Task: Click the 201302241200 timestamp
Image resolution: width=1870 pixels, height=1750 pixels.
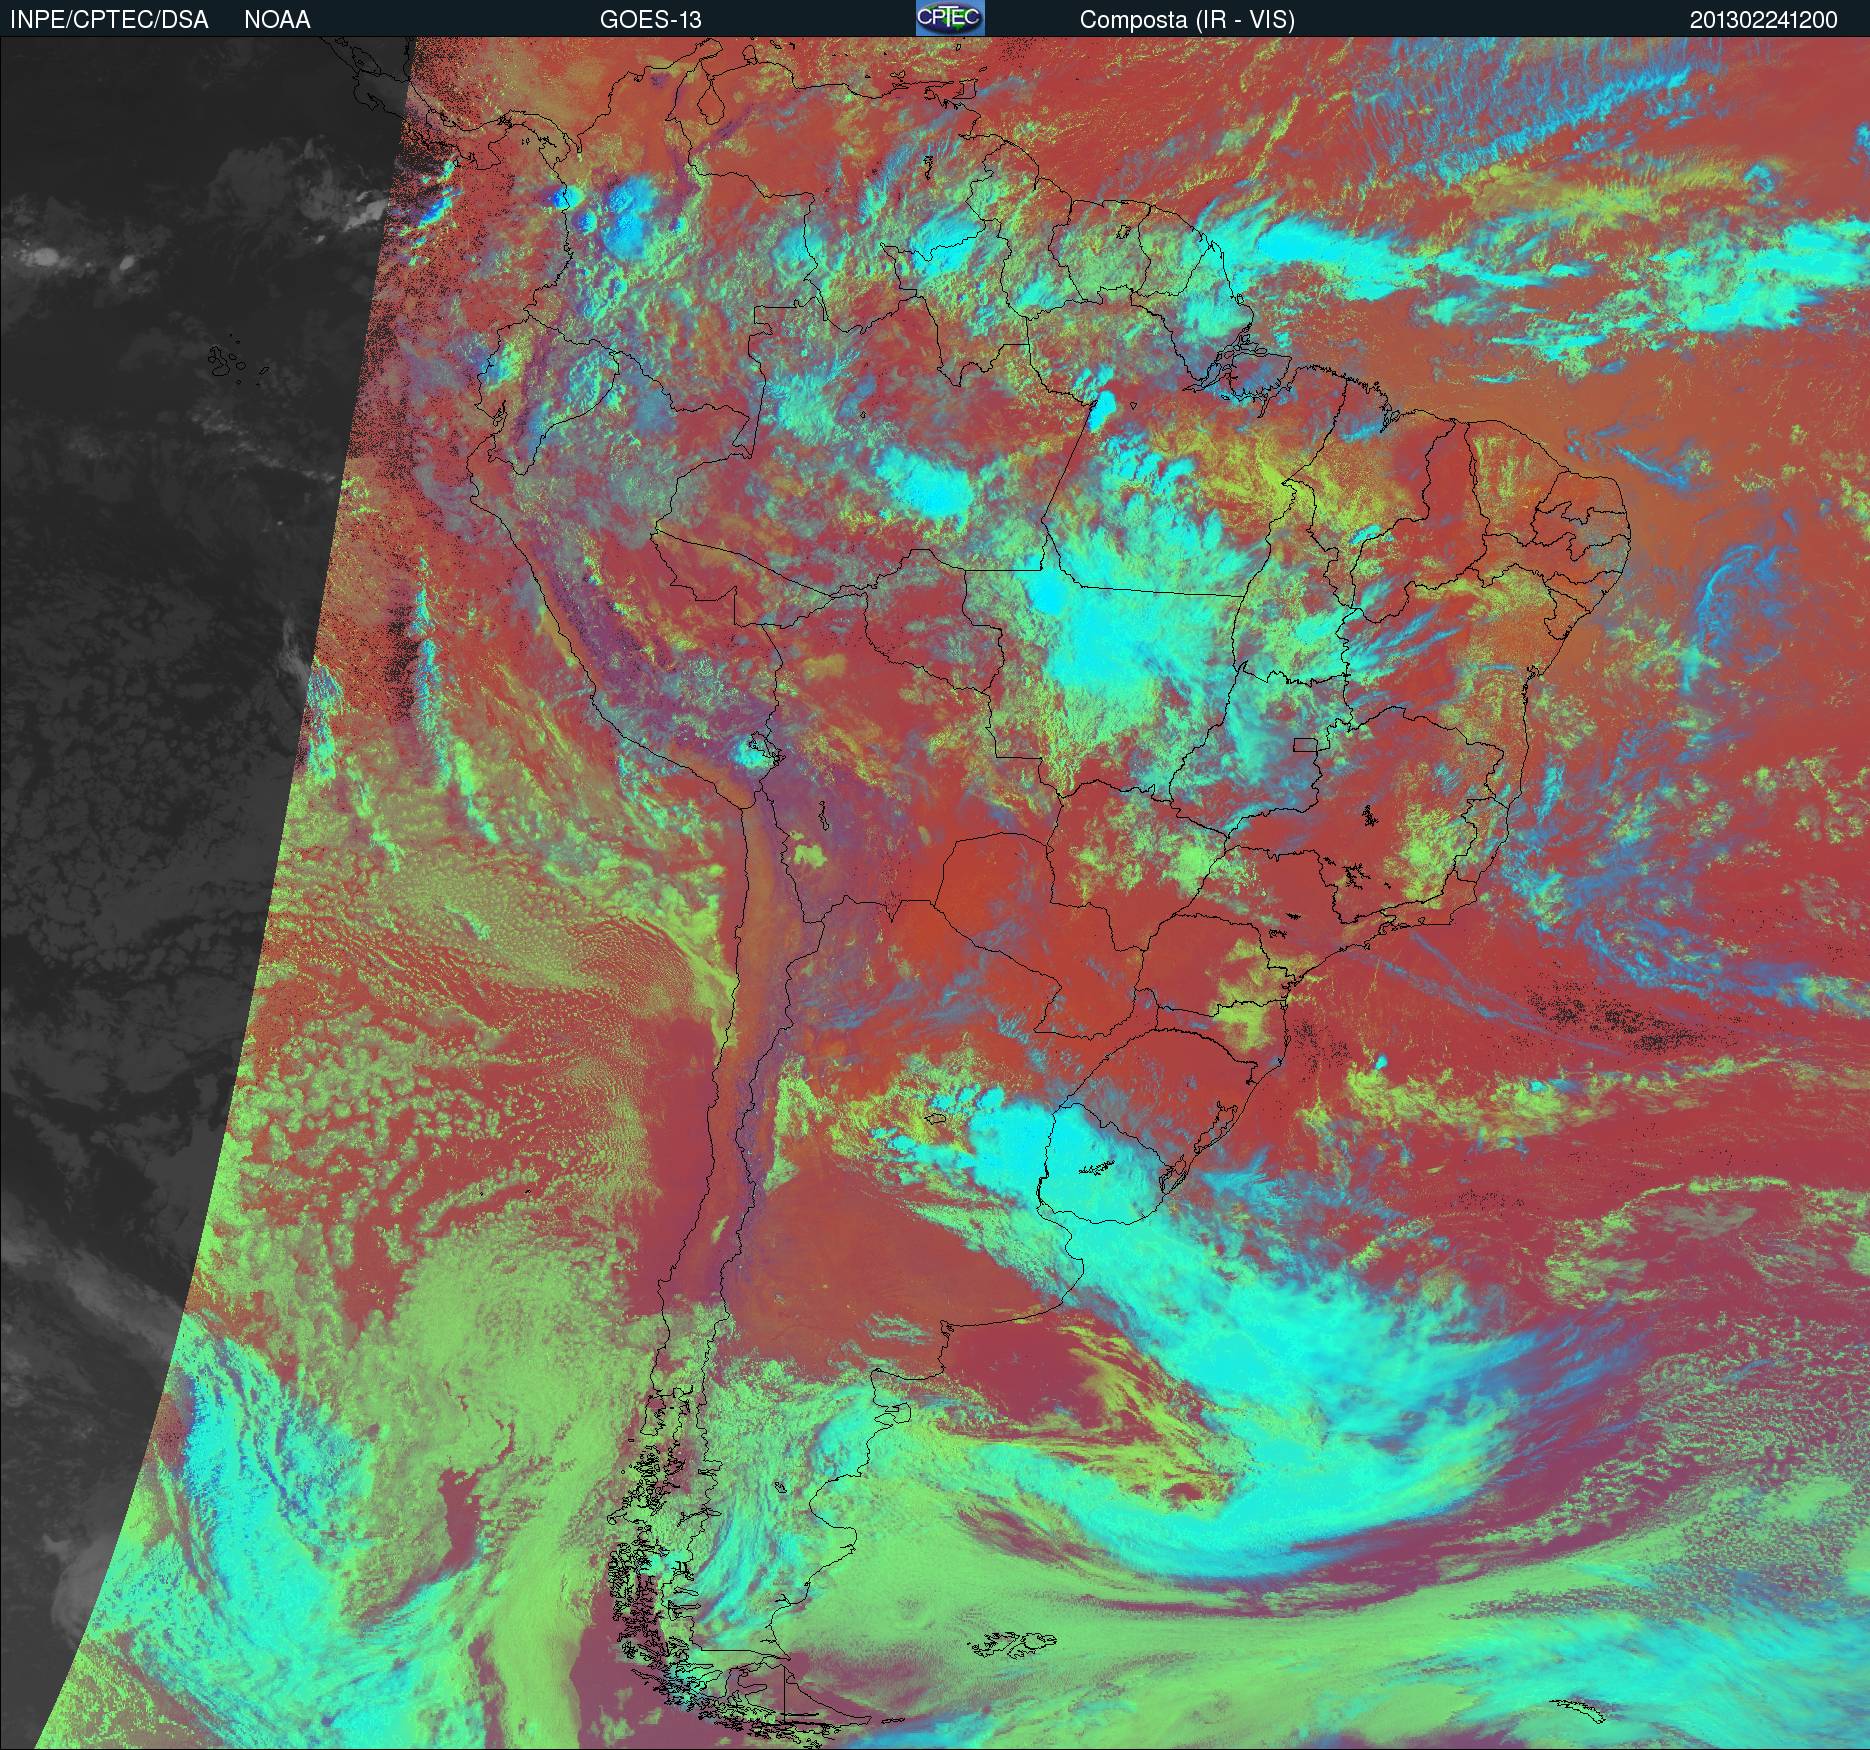Action: point(1764,20)
